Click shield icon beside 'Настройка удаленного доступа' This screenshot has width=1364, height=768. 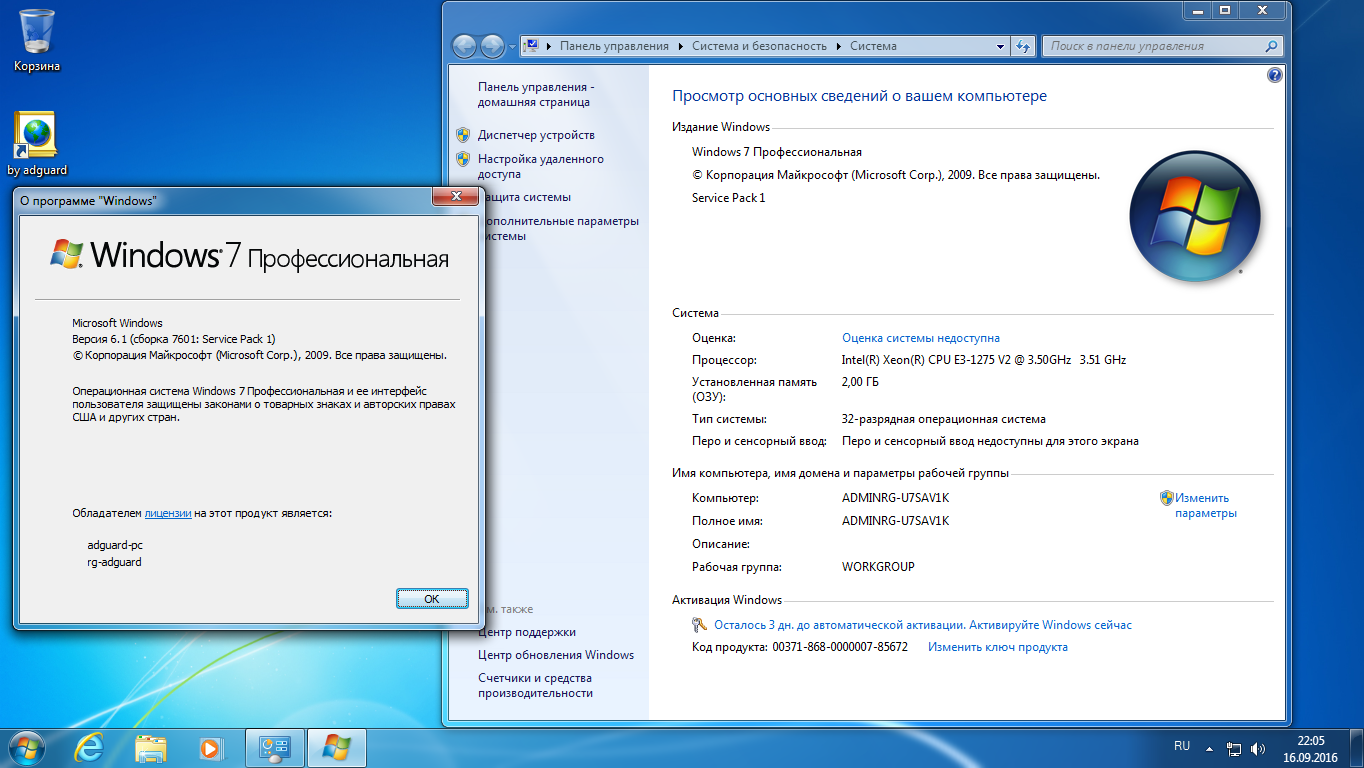click(463, 159)
